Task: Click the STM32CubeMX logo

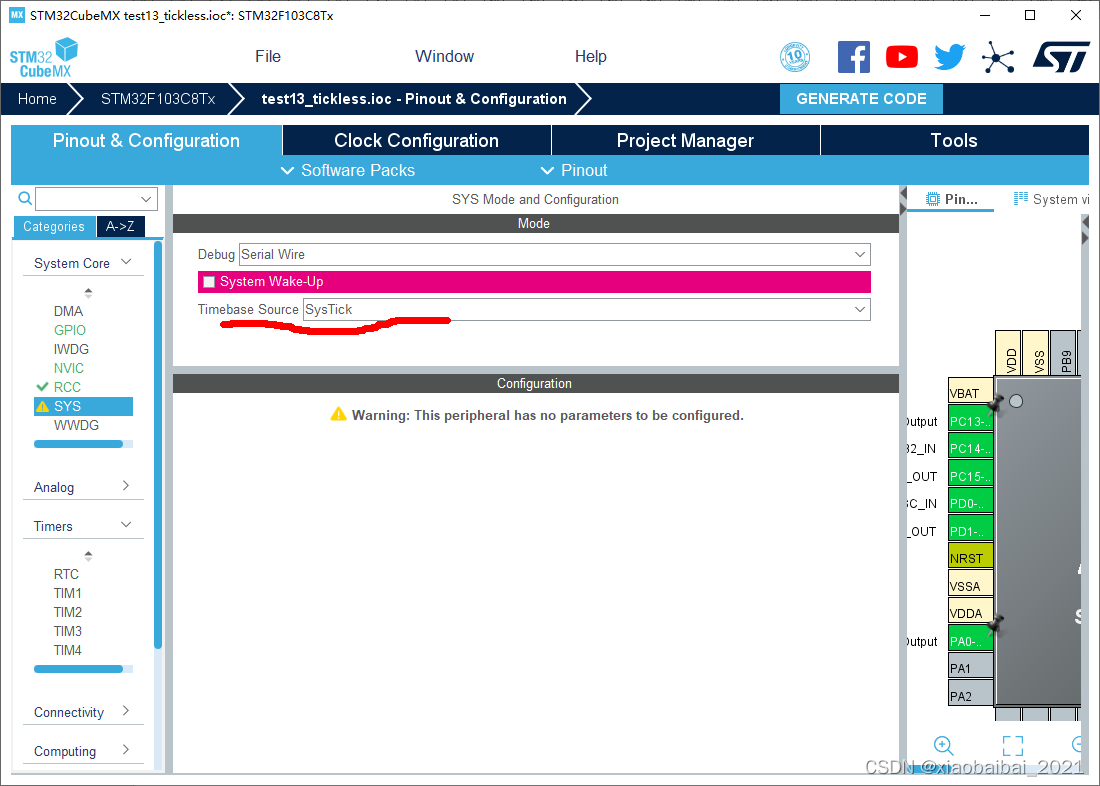Action: (43, 58)
